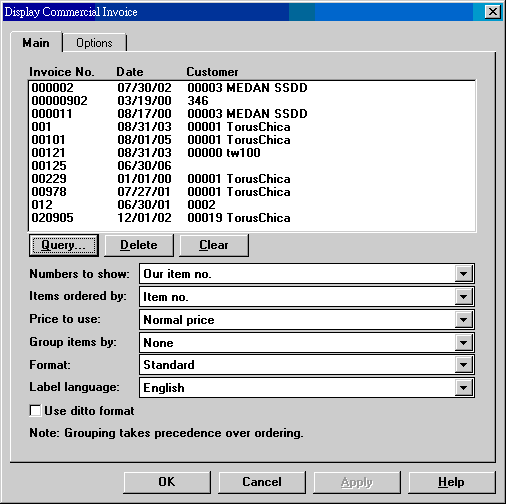Click the Delete button
Image resolution: width=506 pixels, height=504 pixels.
point(139,245)
